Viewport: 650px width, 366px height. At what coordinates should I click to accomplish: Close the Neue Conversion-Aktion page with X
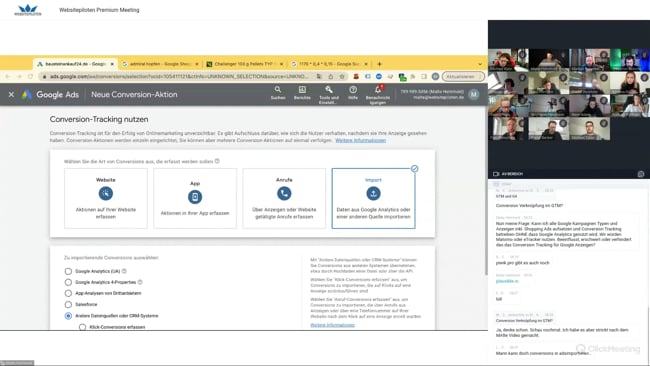pos(11,95)
